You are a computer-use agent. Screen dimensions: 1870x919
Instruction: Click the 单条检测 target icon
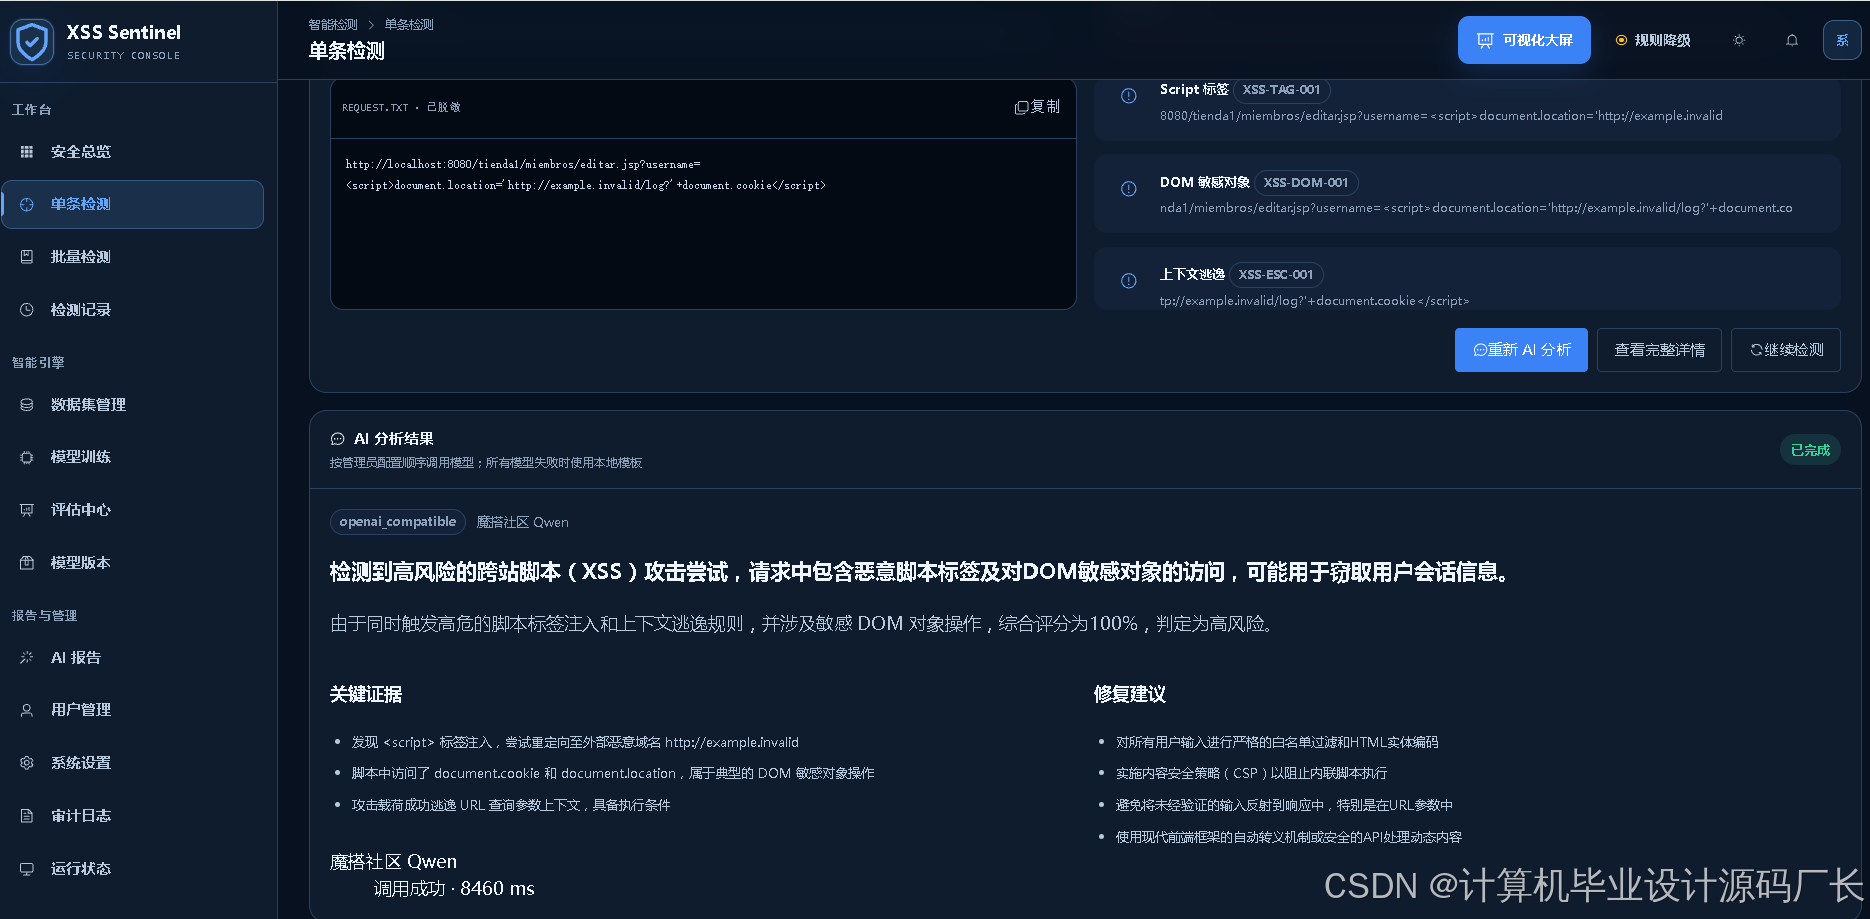(27, 204)
